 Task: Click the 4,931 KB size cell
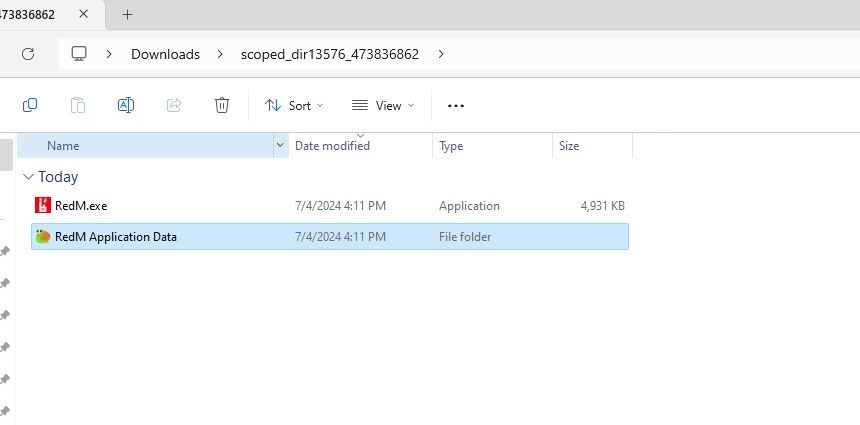(602, 206)
